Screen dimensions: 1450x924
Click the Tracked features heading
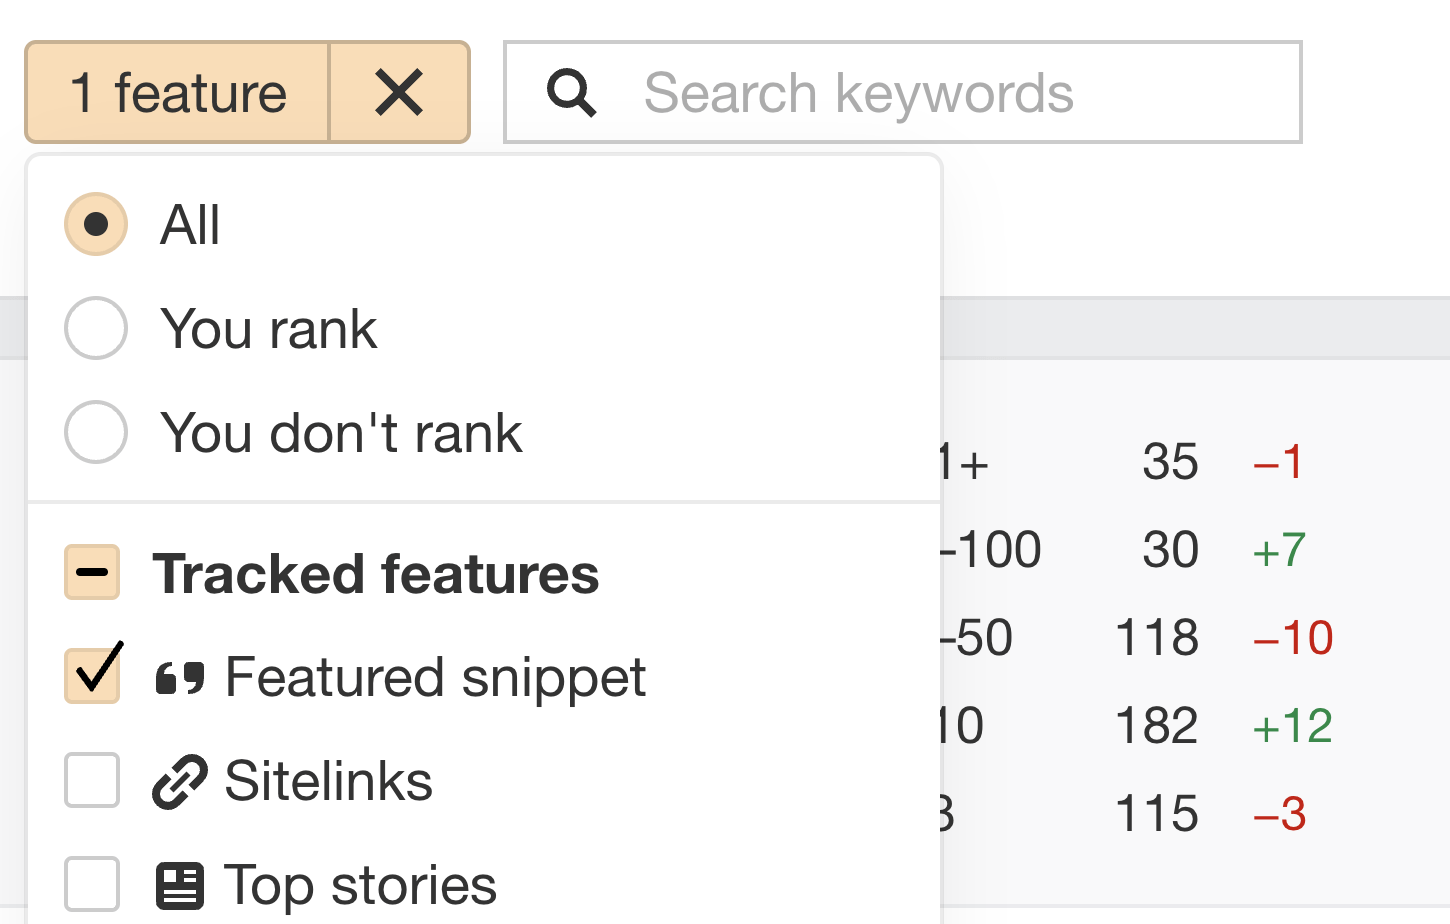[375, 572]
